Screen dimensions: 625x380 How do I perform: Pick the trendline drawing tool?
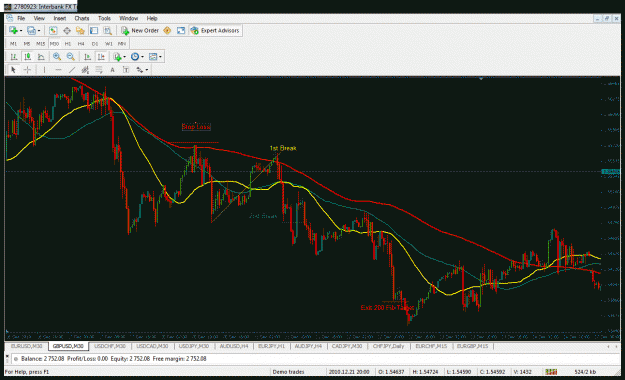(72, 70)
